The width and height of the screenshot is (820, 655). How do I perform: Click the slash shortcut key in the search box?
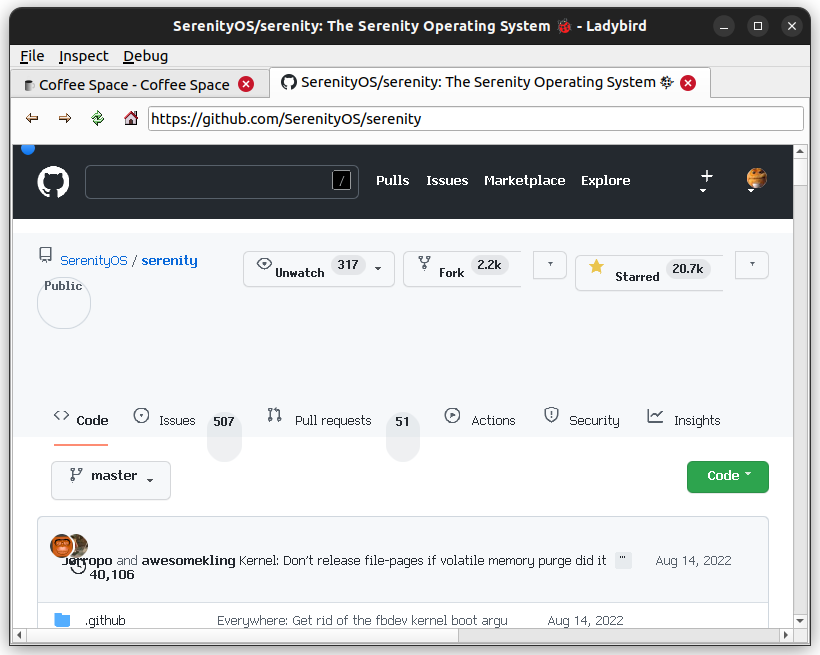tap(341, 180)
